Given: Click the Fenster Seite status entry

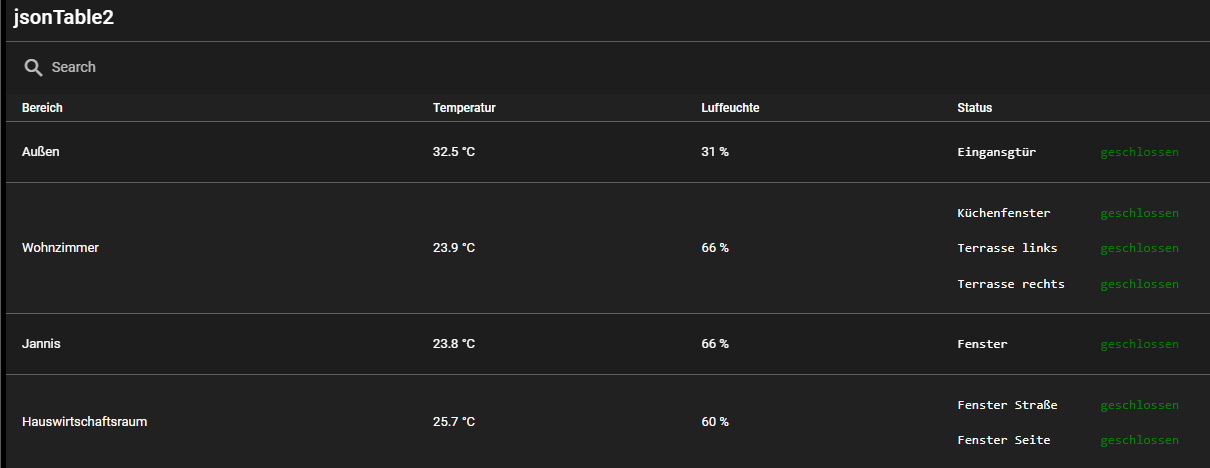Looking at the screenshot, I should tap(1003, 440).
